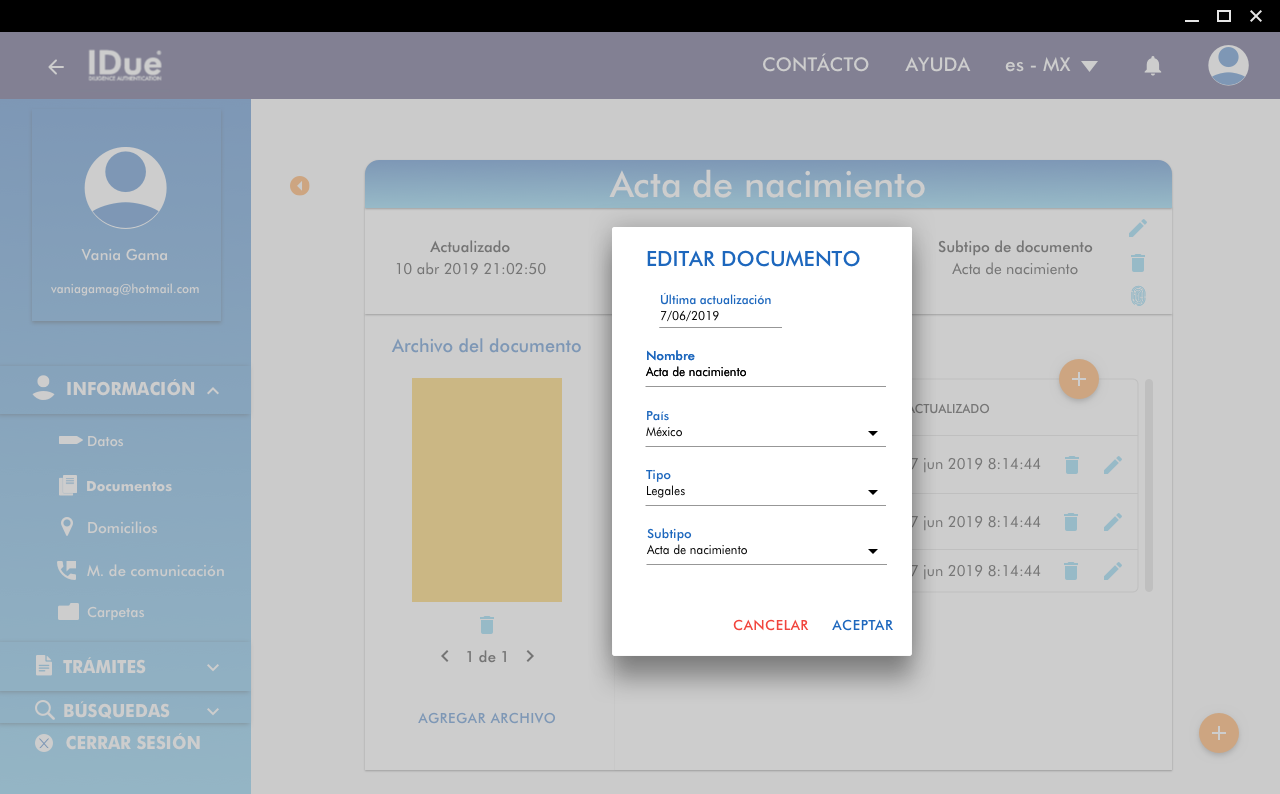
Task: Click the CANCELAR button
Action: [x=770, y=625]
